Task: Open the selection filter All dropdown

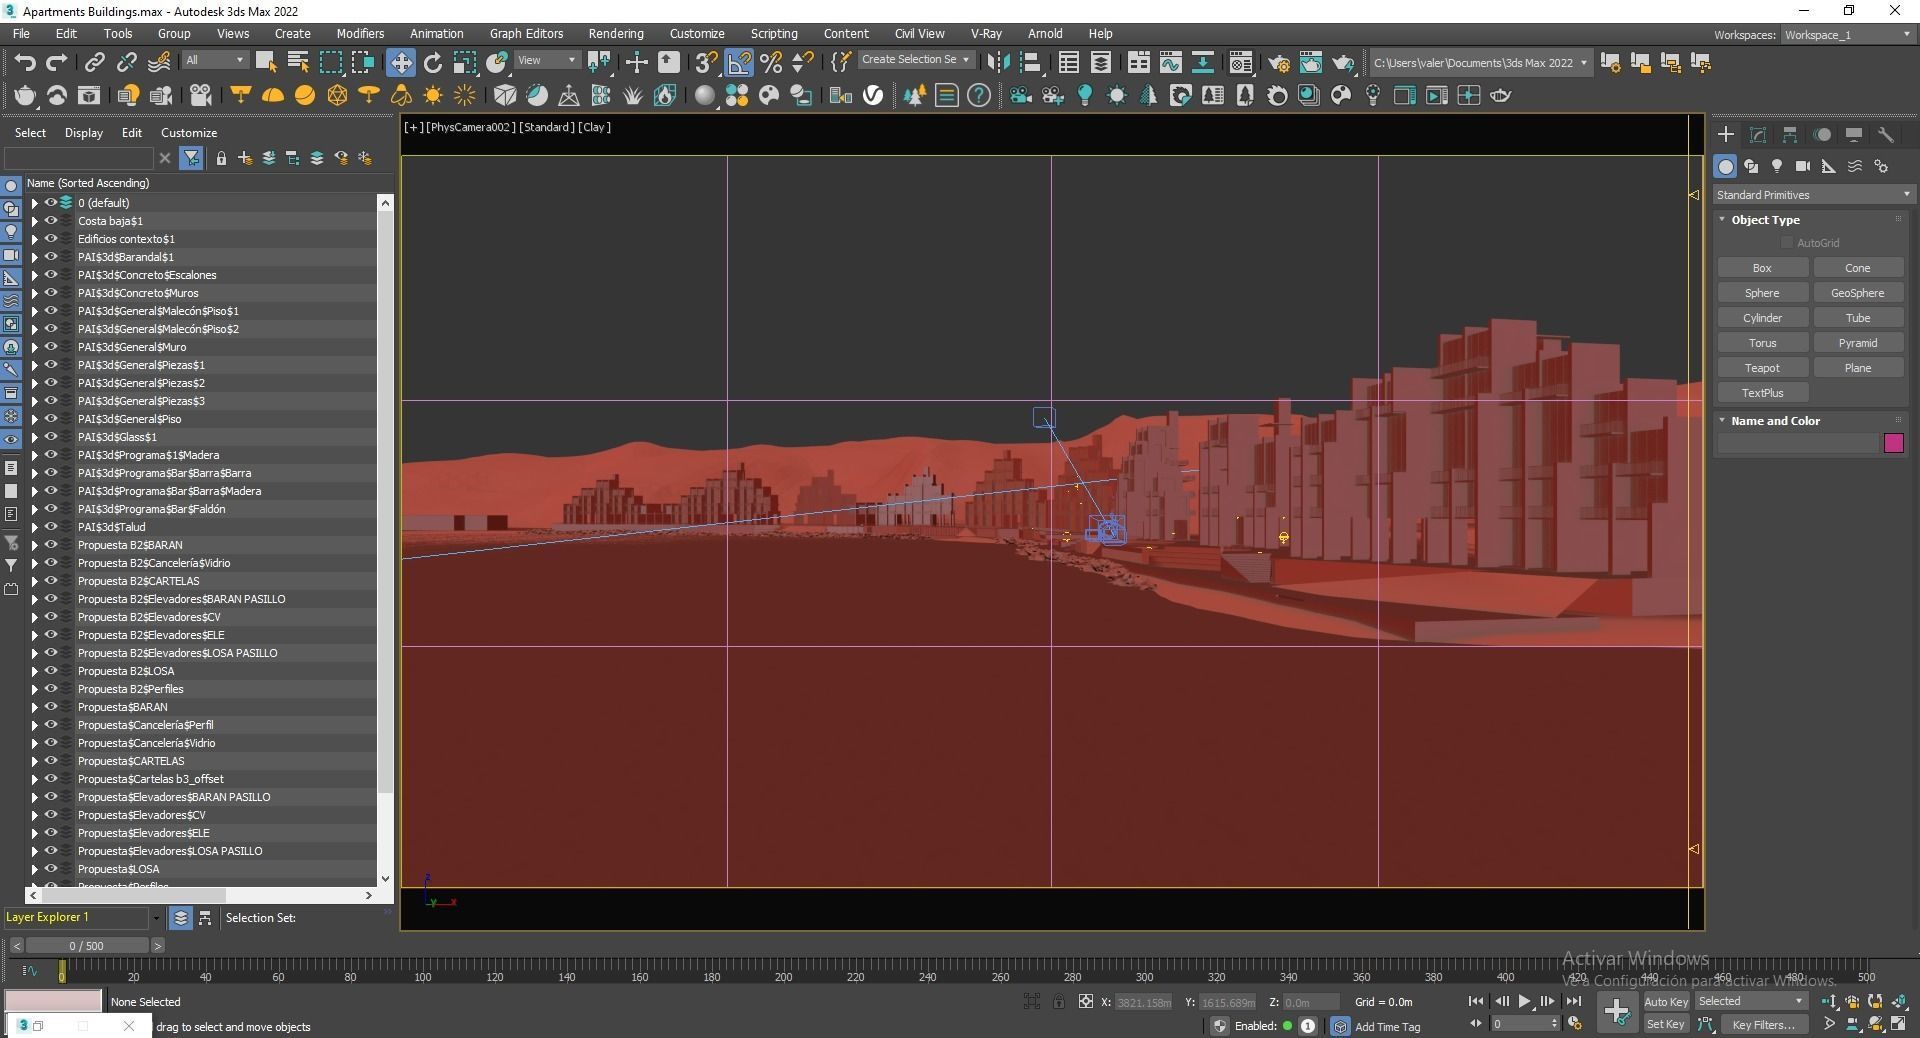Action: (x=215, y=60)
